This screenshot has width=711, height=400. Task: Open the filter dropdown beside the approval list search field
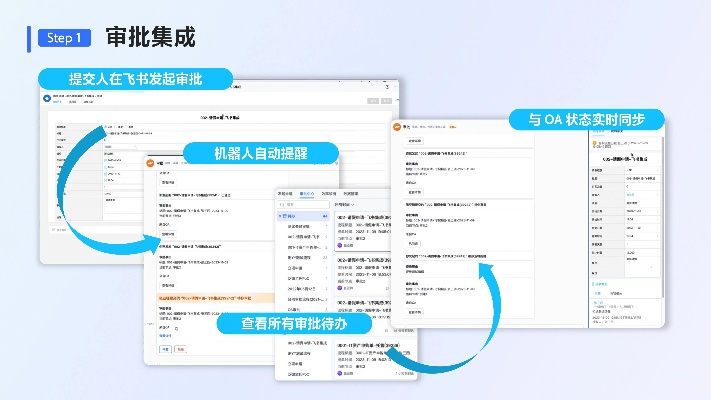[344, 205]
